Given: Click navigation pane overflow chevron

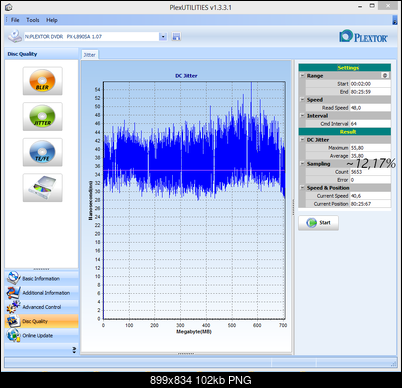Looking at the screenshot, I should 74,350.
